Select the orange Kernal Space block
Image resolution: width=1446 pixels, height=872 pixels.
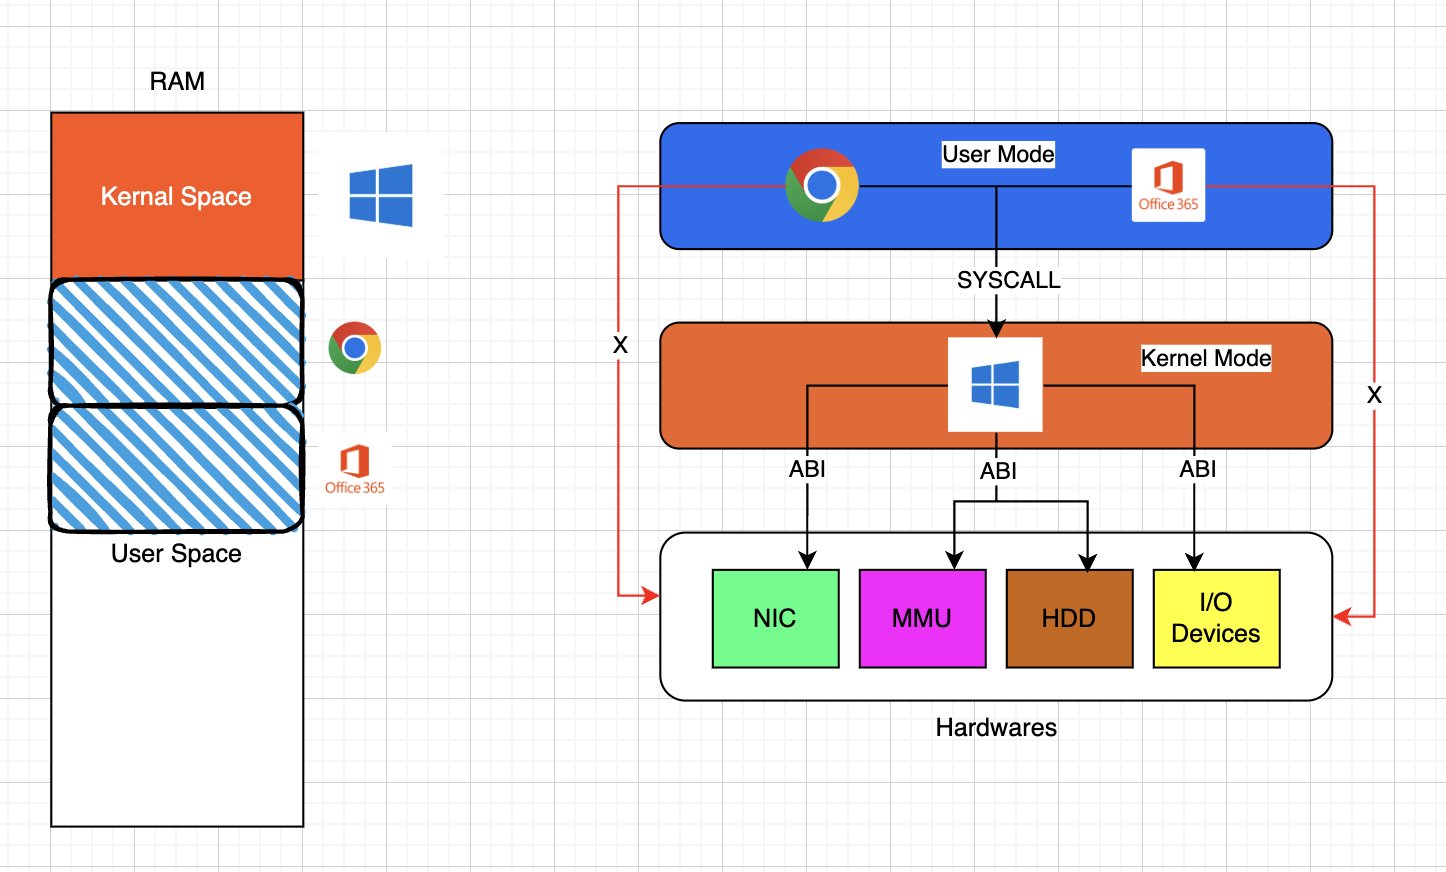click(x=177, y=196)
